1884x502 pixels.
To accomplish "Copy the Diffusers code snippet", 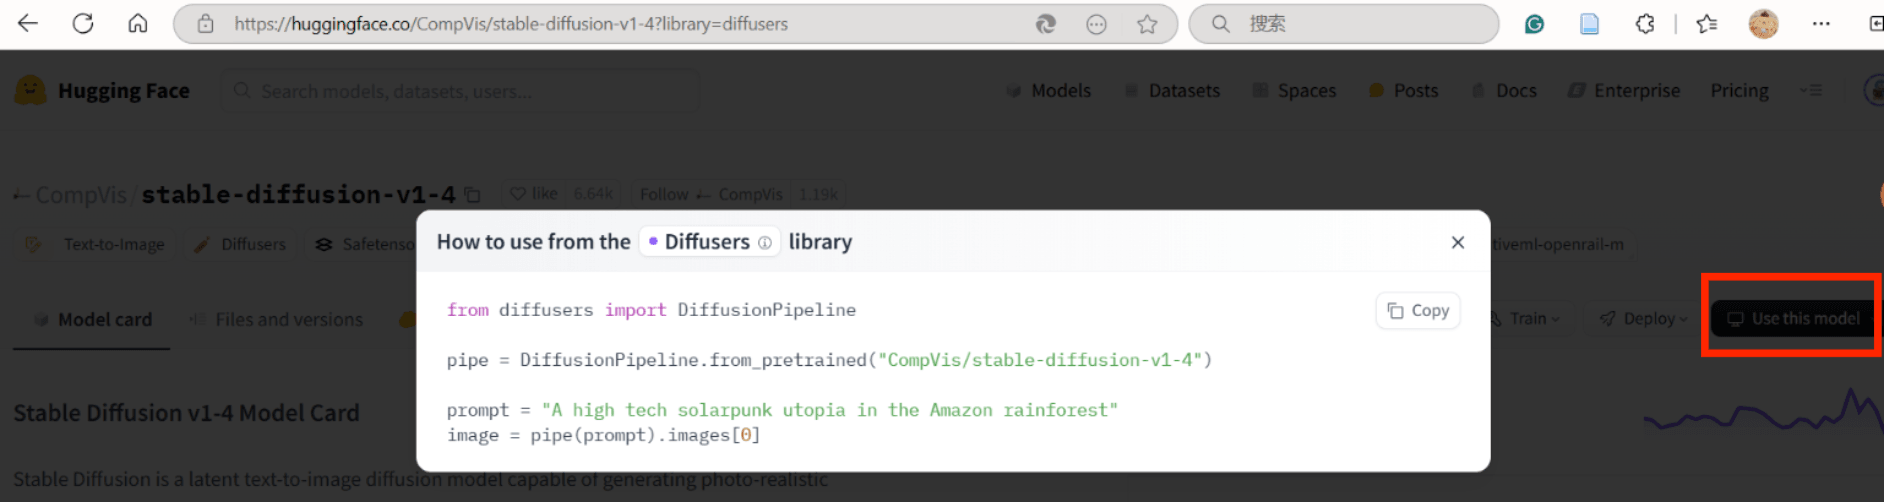I will tap(1418, 311).
